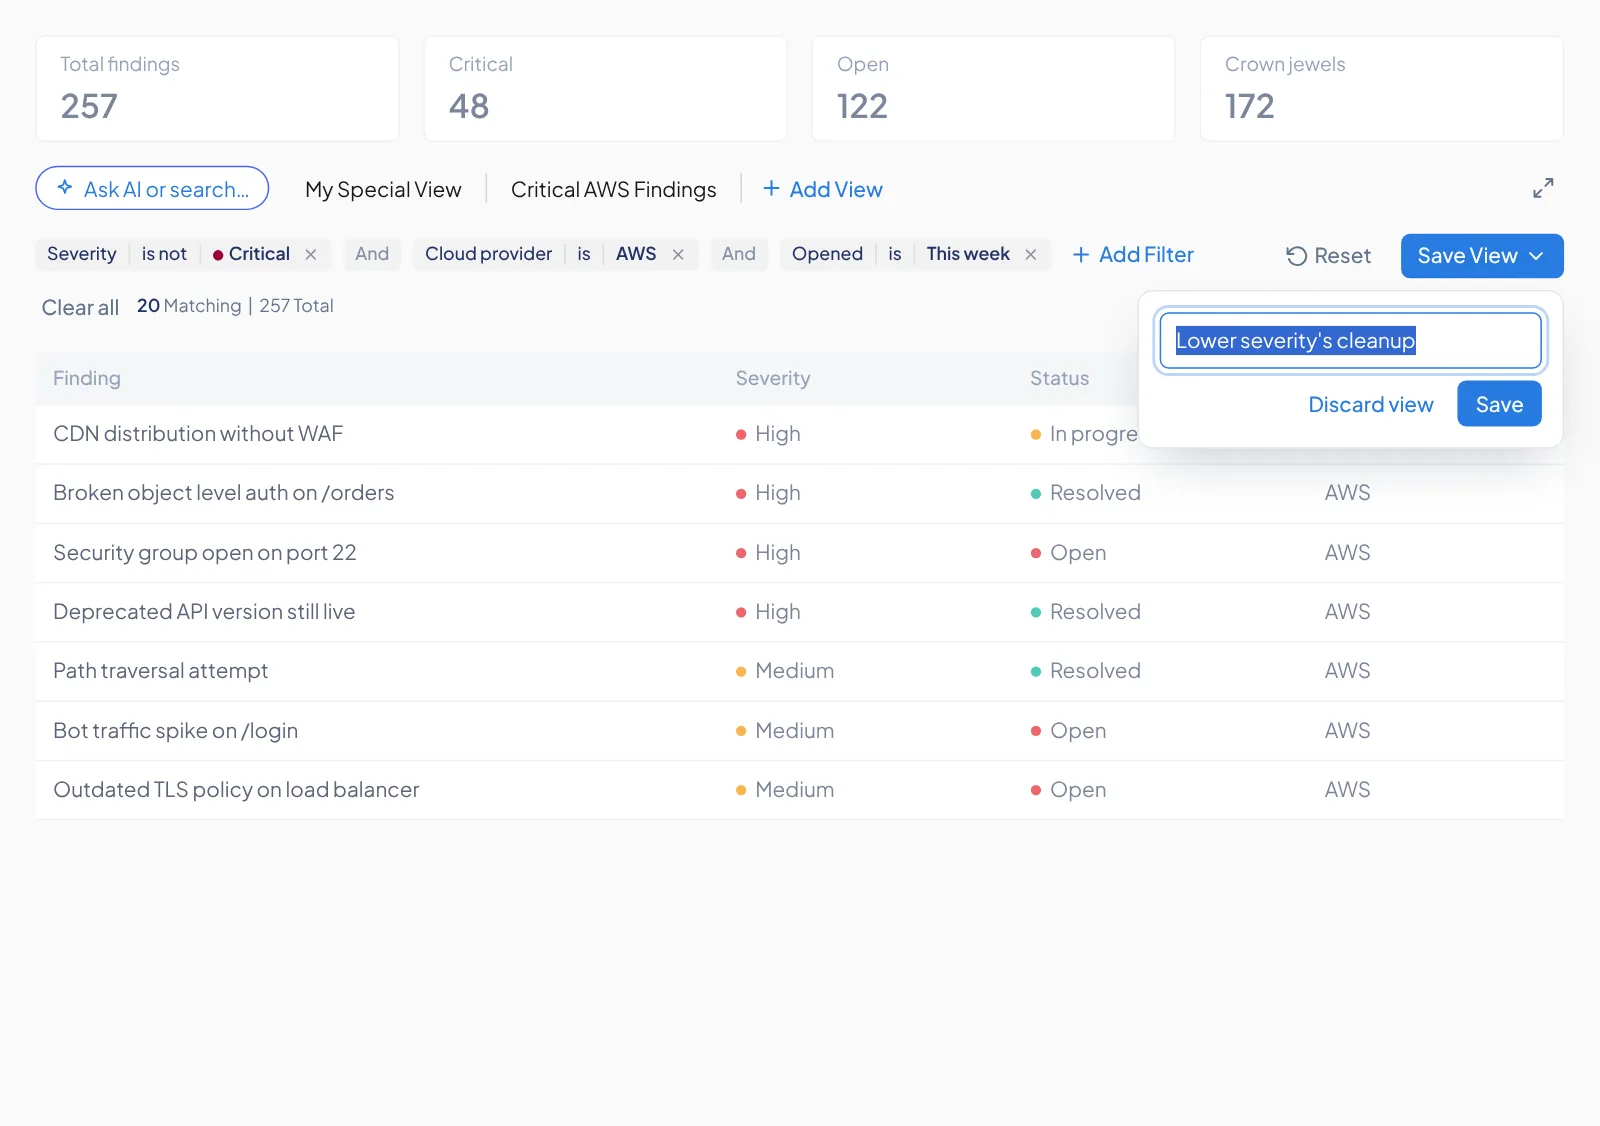Sort by the Status column header
This screenshot has width=1600, height=1126.
click(x=1059, y=378)
